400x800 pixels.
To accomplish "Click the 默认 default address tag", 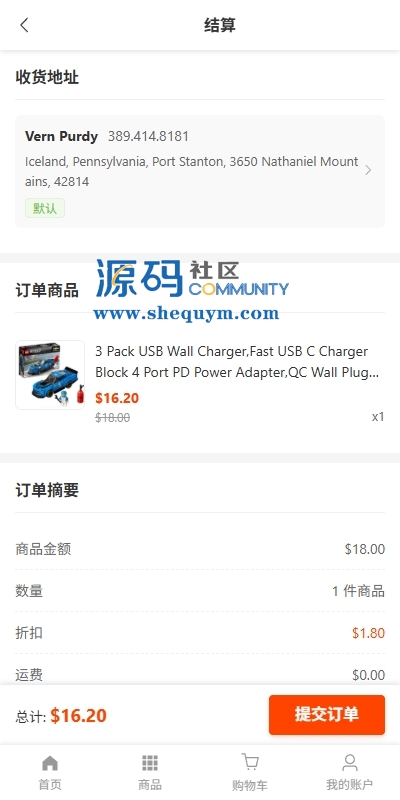I will coord(45,208).
